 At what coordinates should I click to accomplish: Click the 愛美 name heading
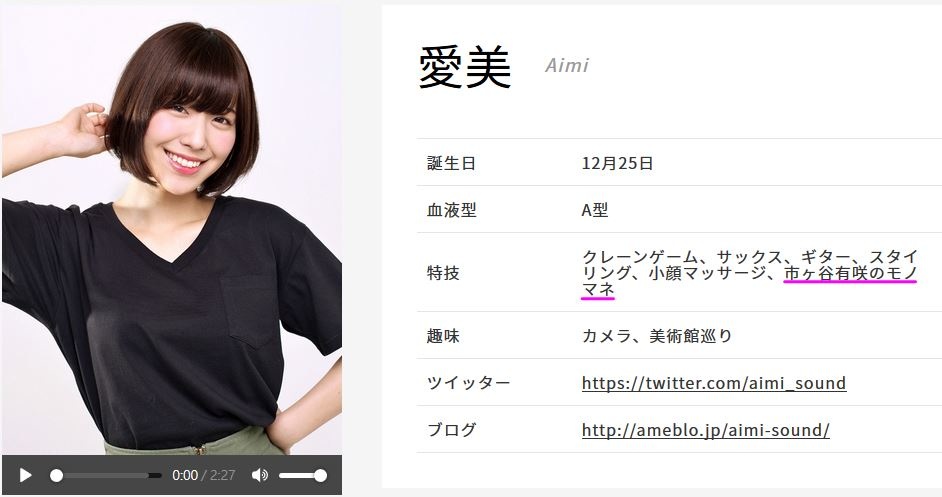point(464,67)
